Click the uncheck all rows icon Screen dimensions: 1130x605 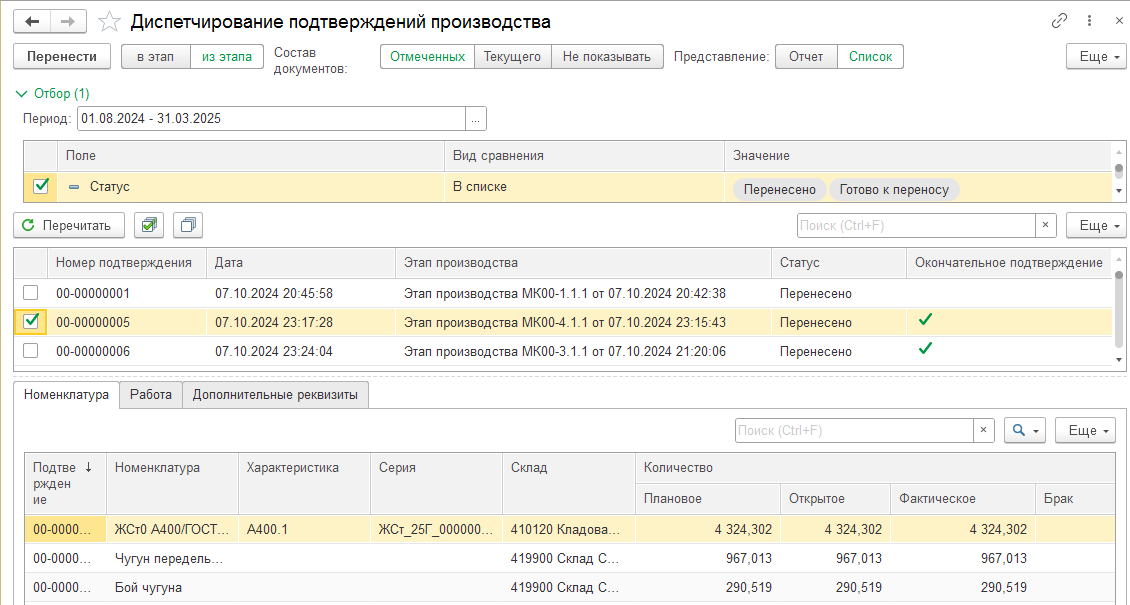tap(188, 225)
